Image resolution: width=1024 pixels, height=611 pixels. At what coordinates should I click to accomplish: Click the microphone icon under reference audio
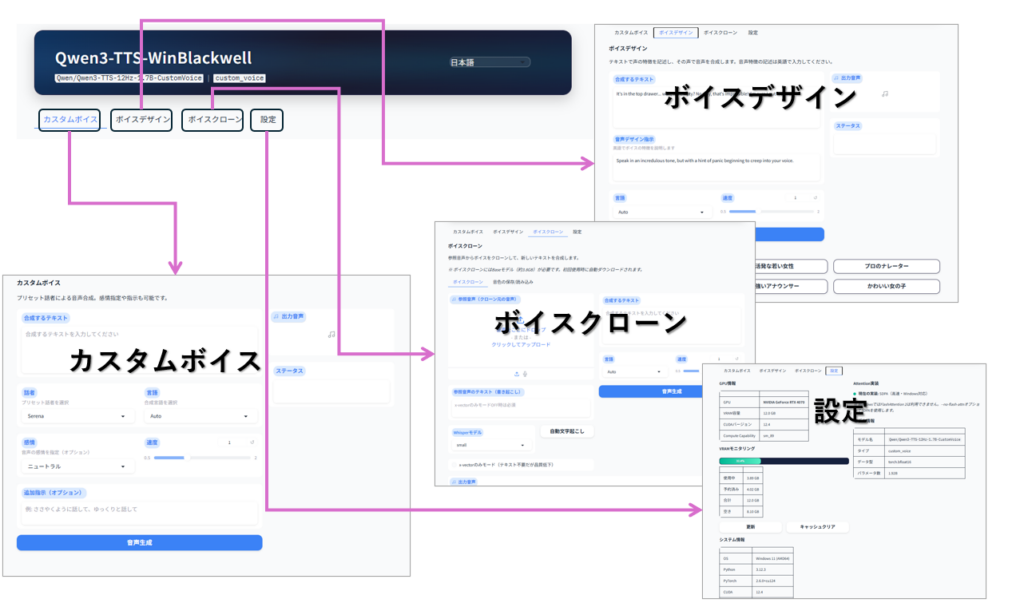pyautogui.click(x=526, y=373)
